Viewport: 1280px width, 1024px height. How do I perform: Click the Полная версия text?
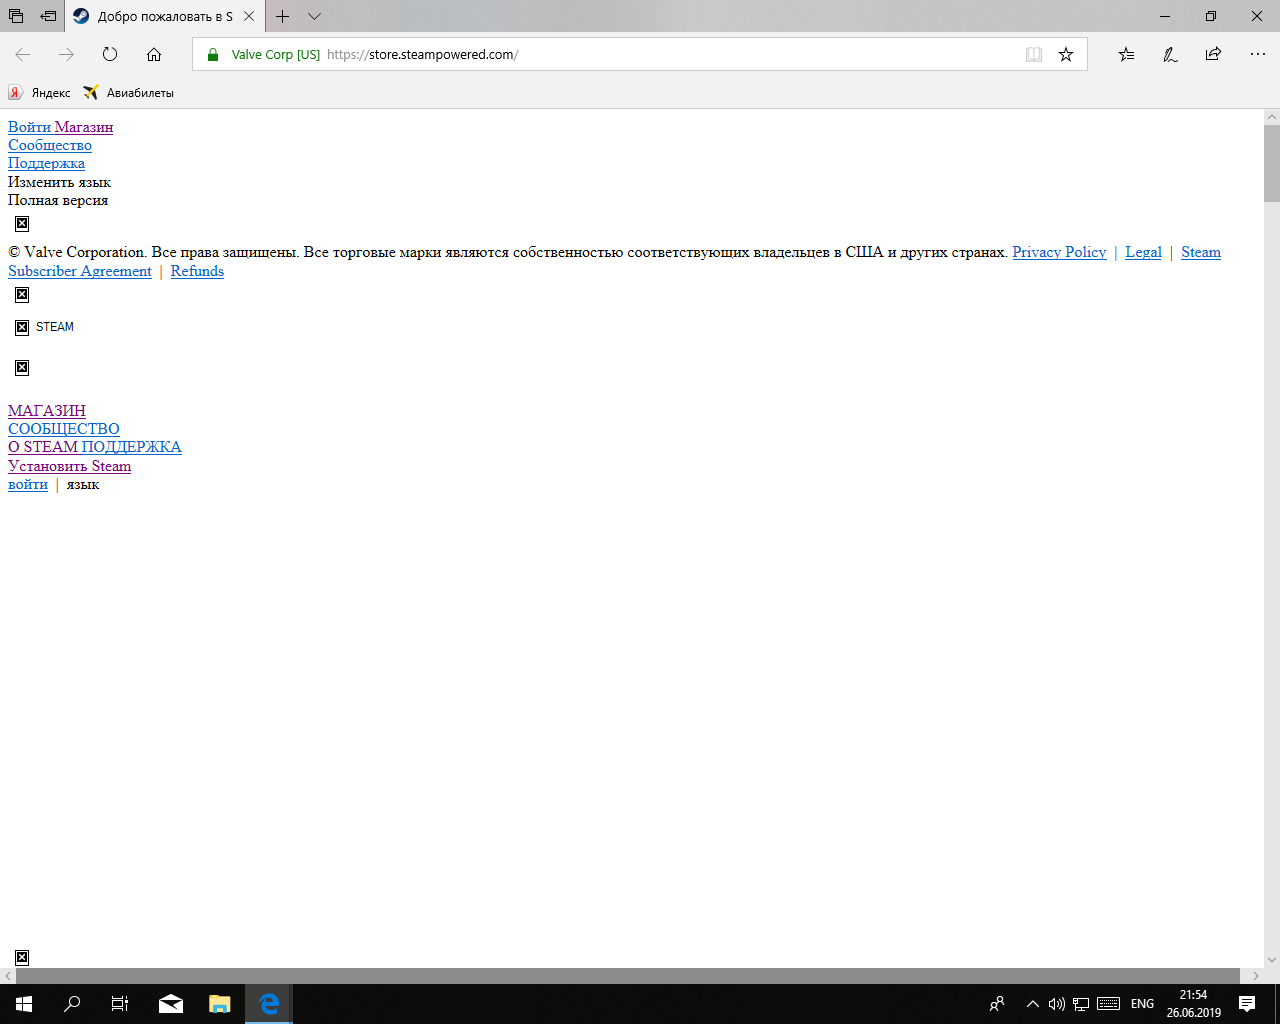58,200
